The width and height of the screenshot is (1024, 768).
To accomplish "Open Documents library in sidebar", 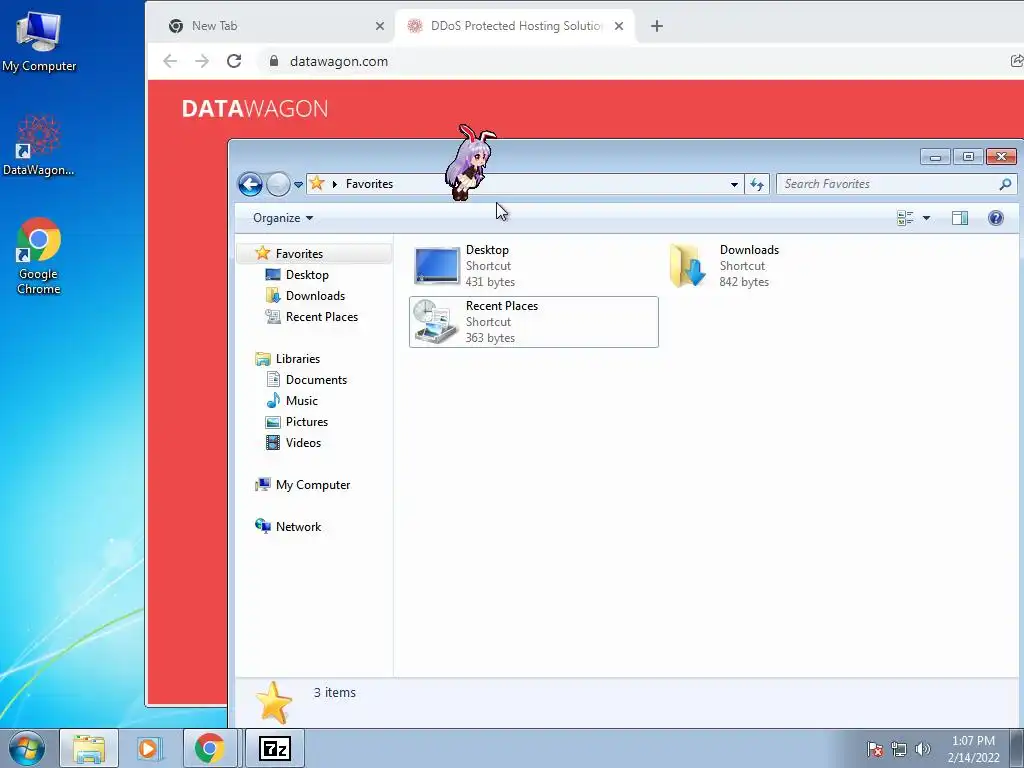I will pyautogui.click(x=316, y=379).
